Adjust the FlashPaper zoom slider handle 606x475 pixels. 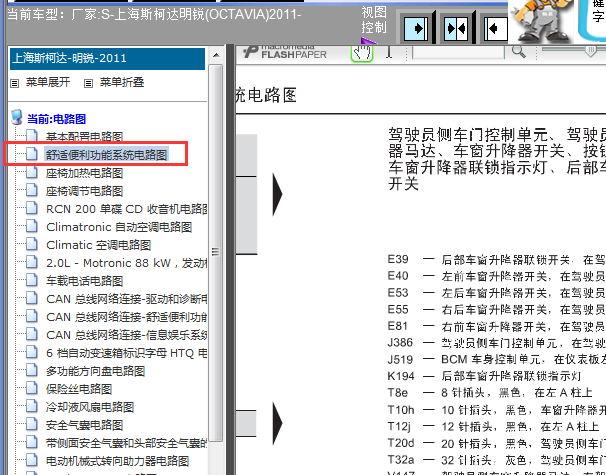pos(591,51)
